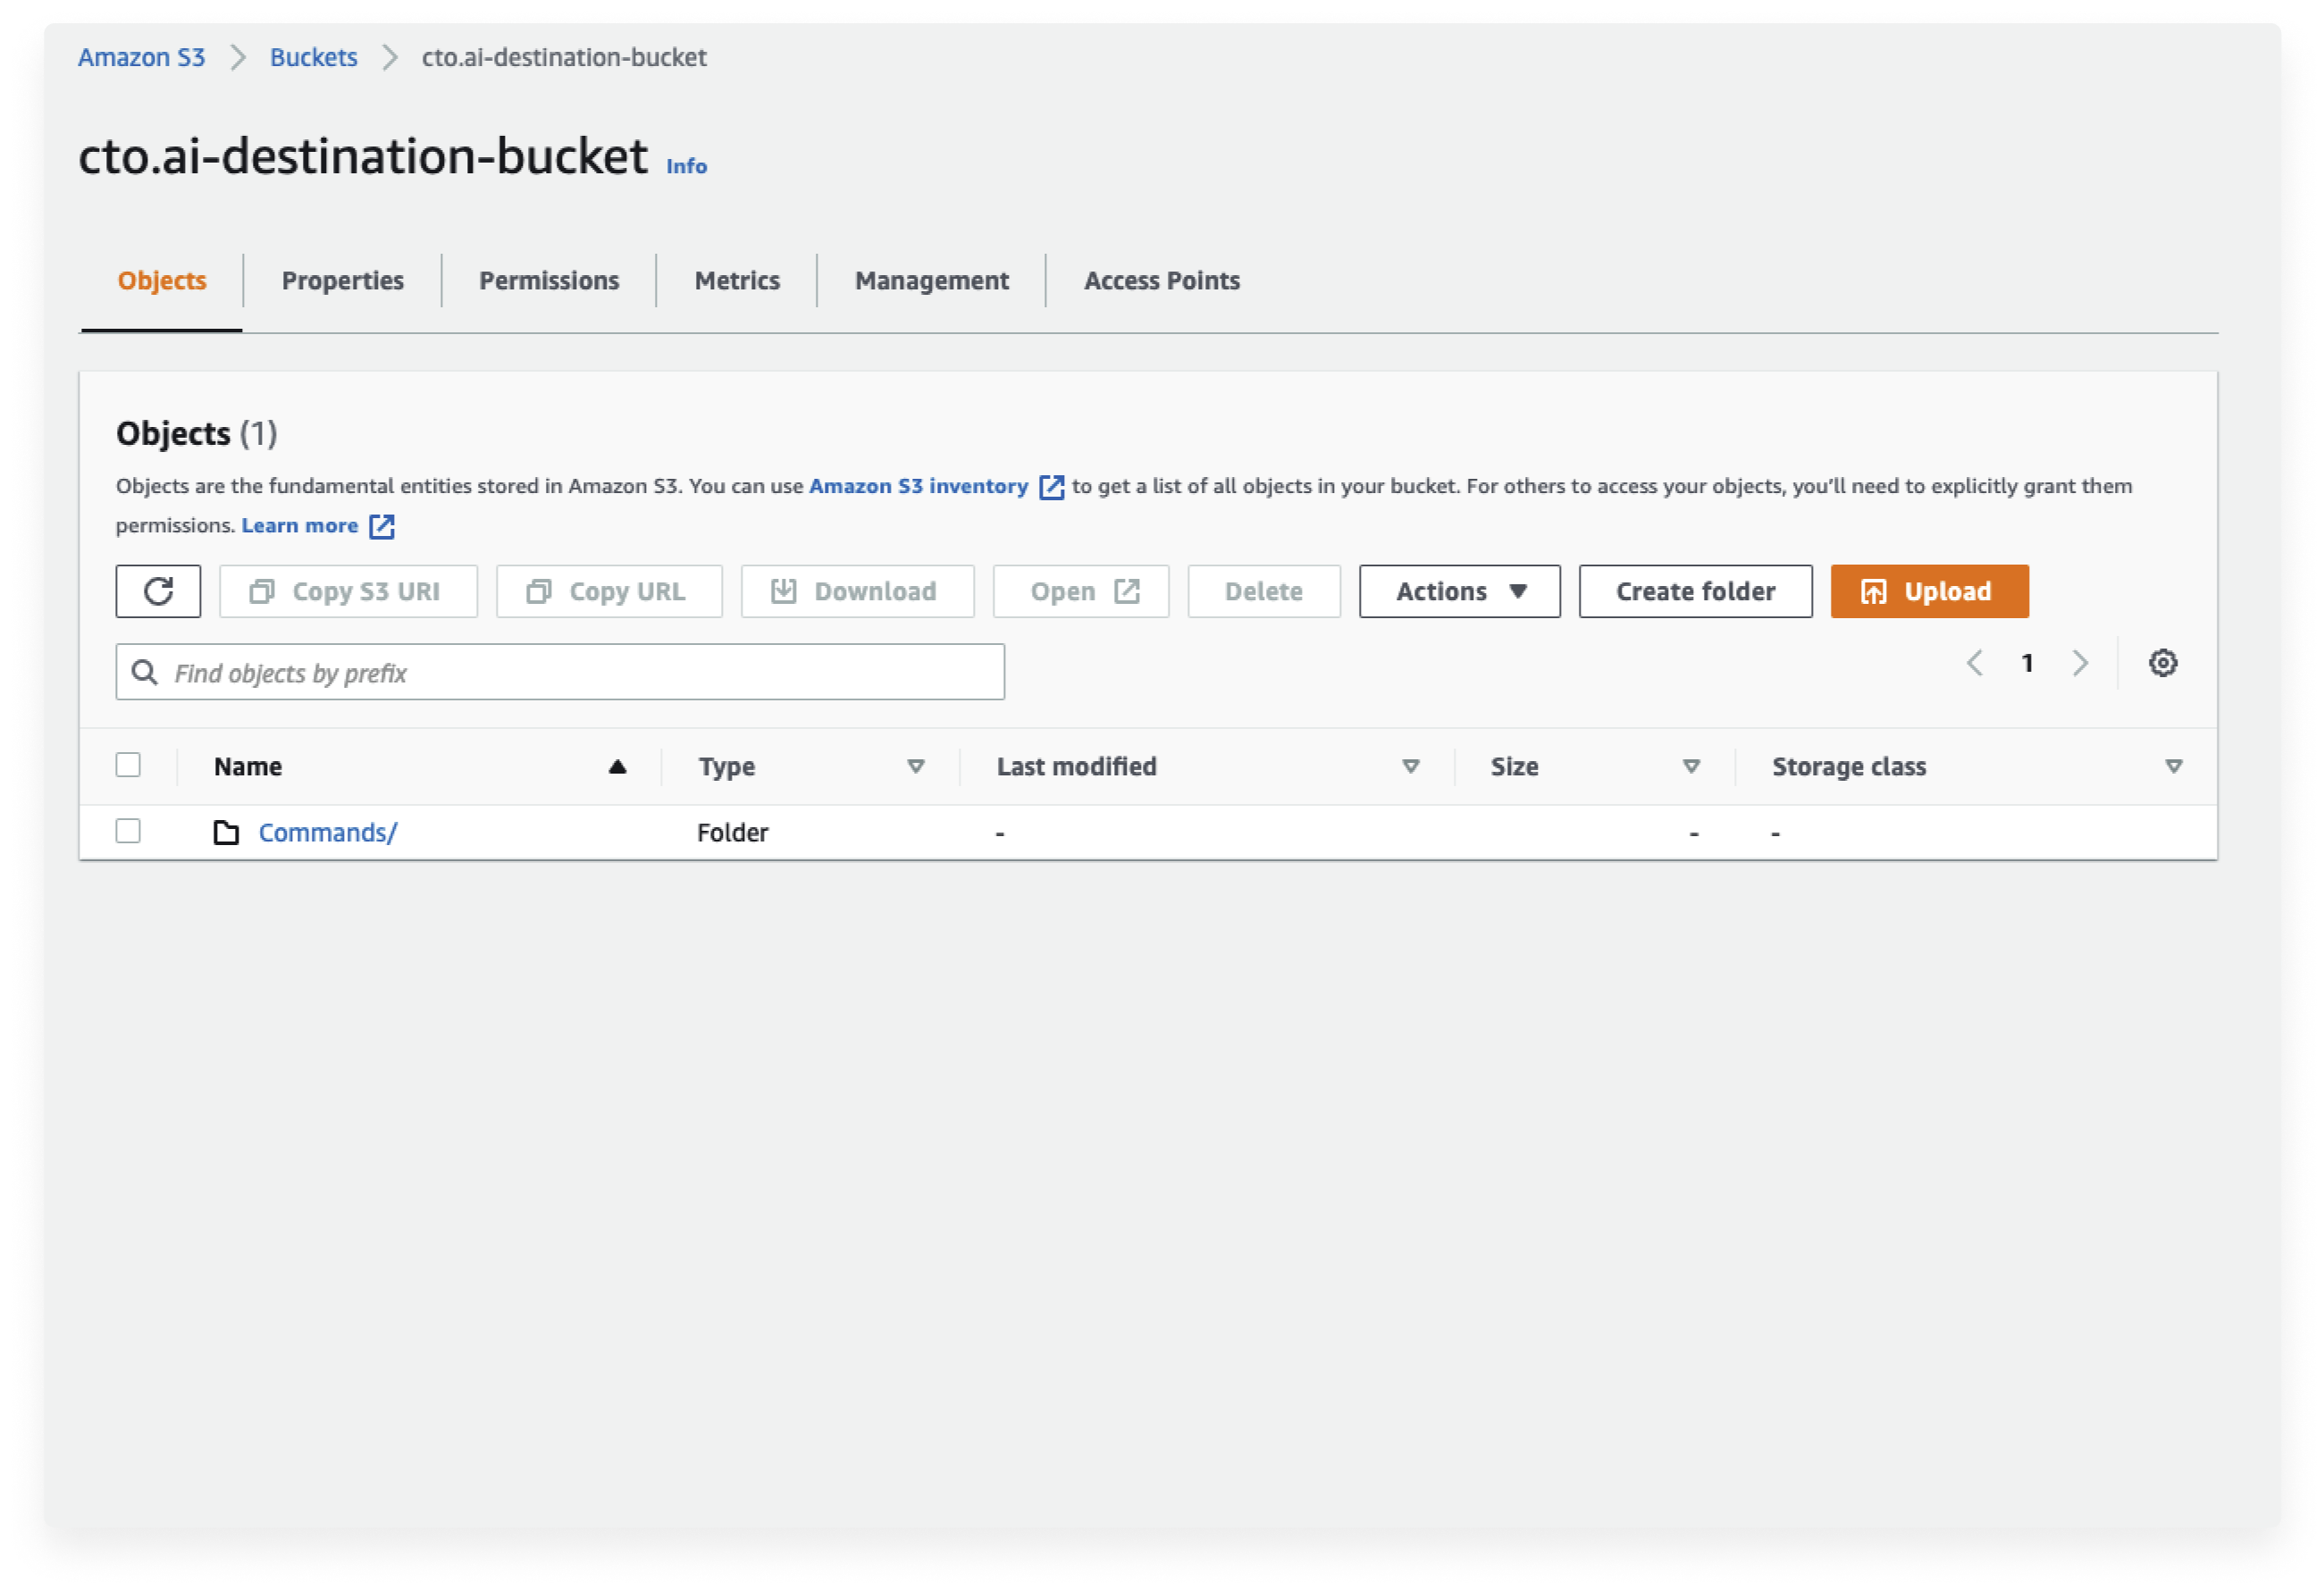Sort by Size column arrow

click(x=1692, y=767)
